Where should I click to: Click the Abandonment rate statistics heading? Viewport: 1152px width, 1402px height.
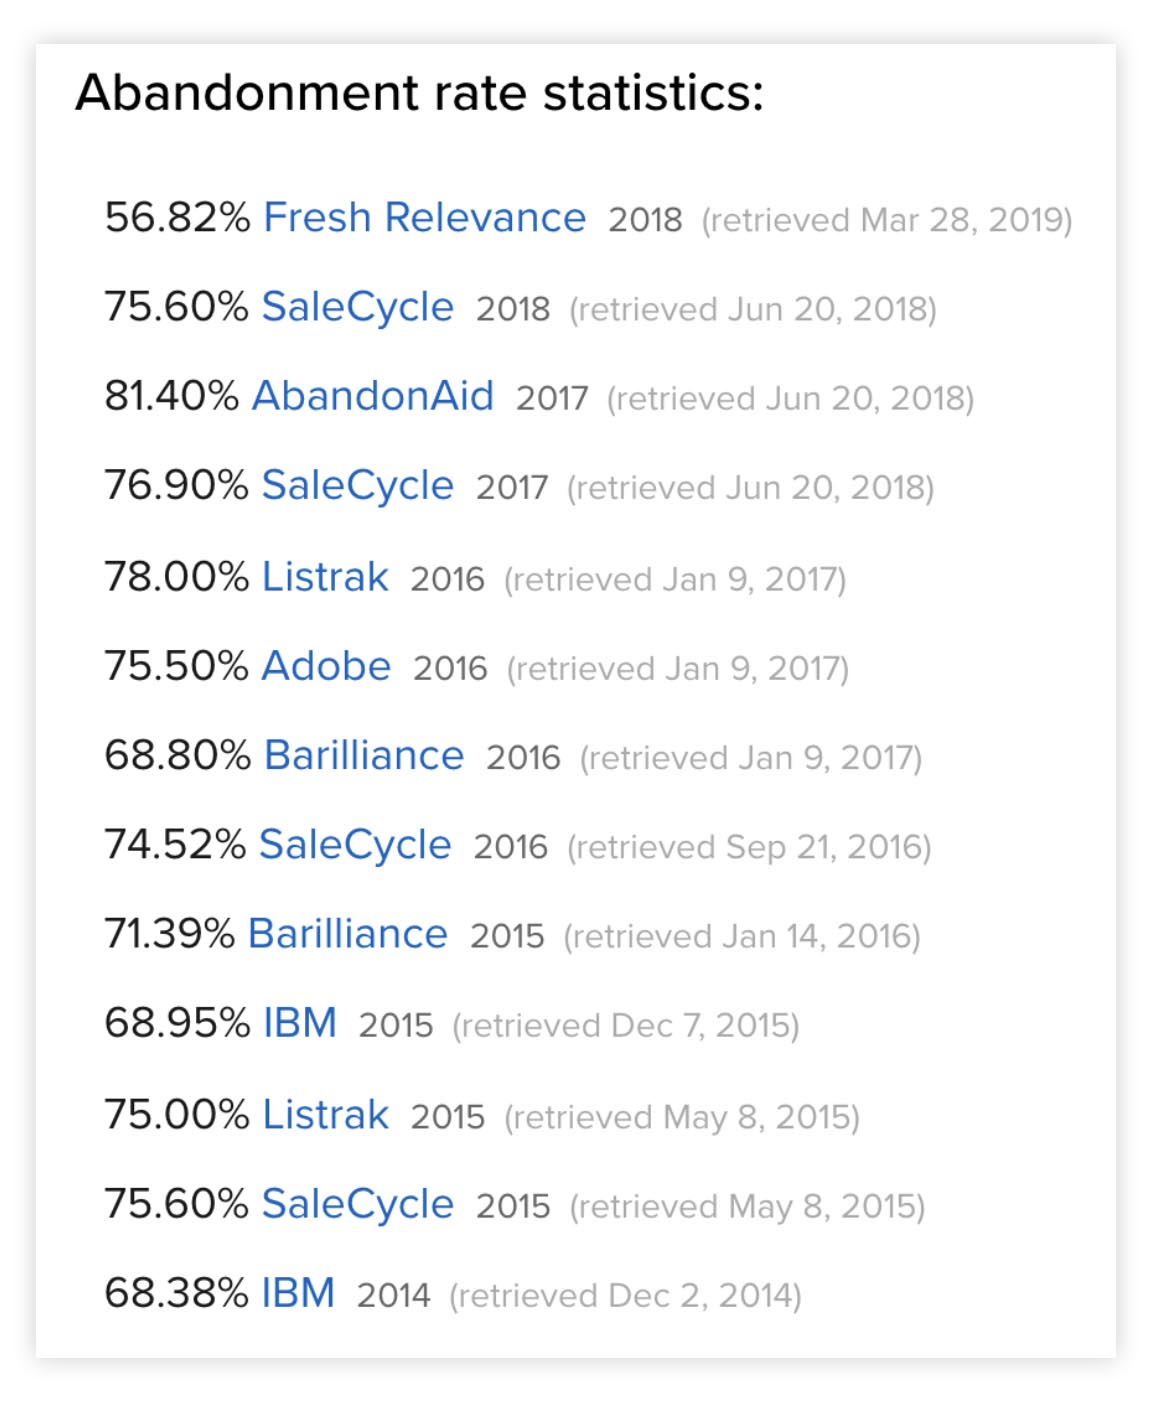419,93
